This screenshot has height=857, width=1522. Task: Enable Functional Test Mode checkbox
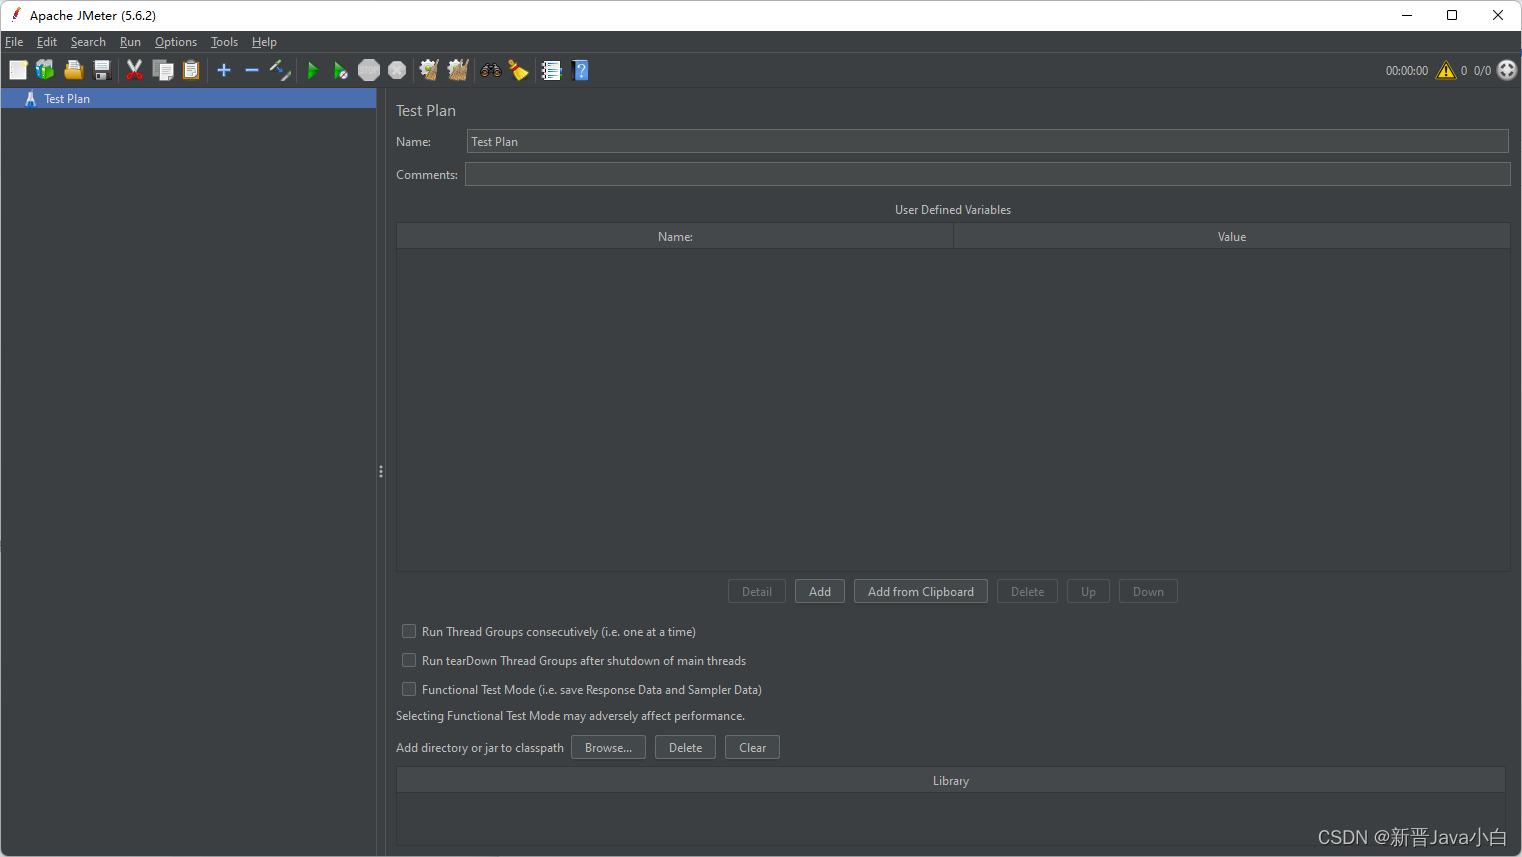pos(409,689)
